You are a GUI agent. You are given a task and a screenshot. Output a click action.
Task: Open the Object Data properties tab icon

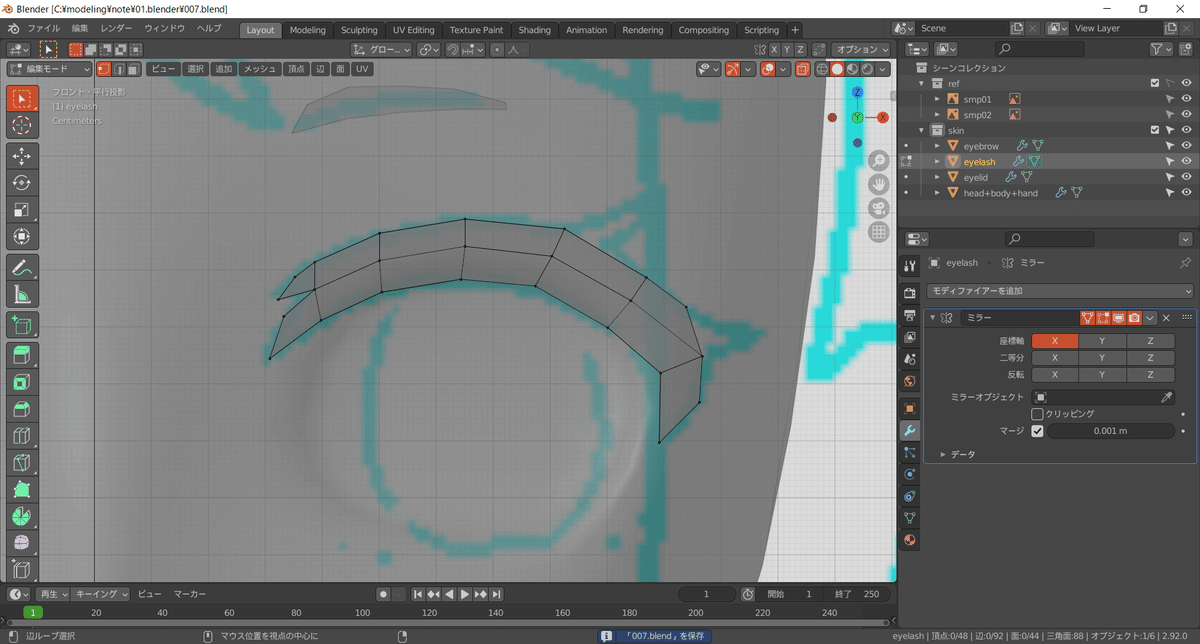(909, 518)
